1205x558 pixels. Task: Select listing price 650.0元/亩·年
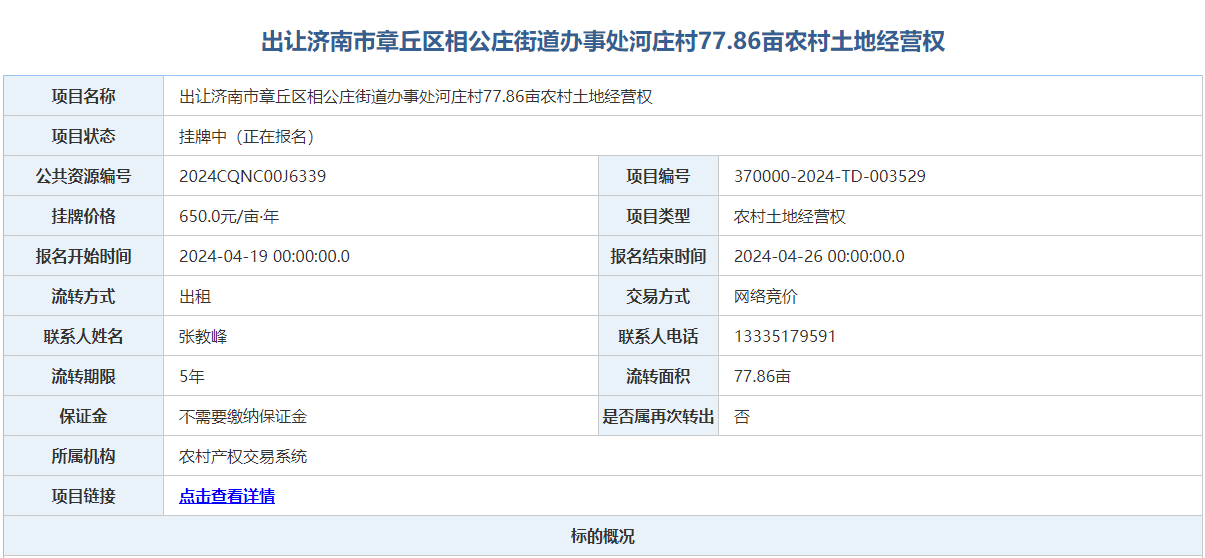pyautogui.click(x=229, y=217)
